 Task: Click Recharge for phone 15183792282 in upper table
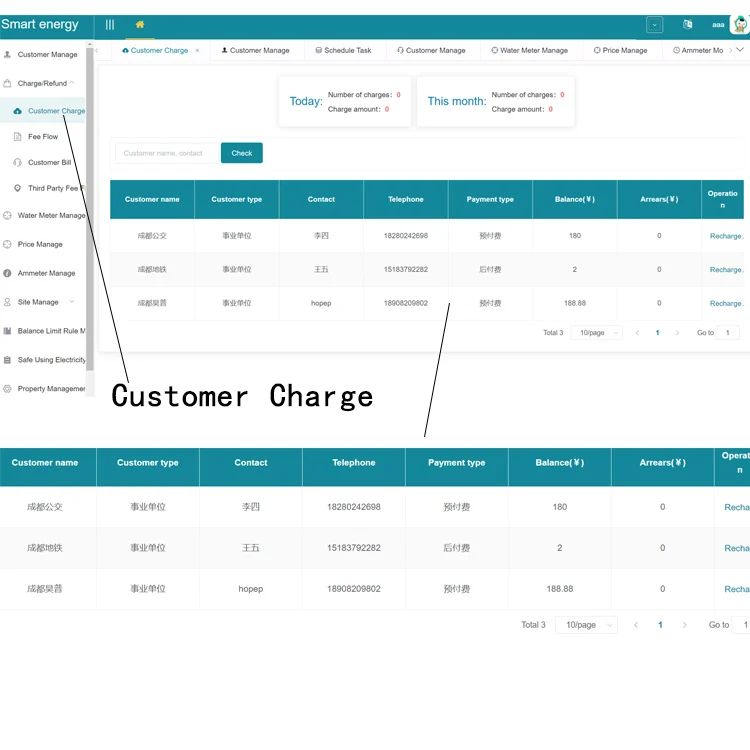(726, 270)
